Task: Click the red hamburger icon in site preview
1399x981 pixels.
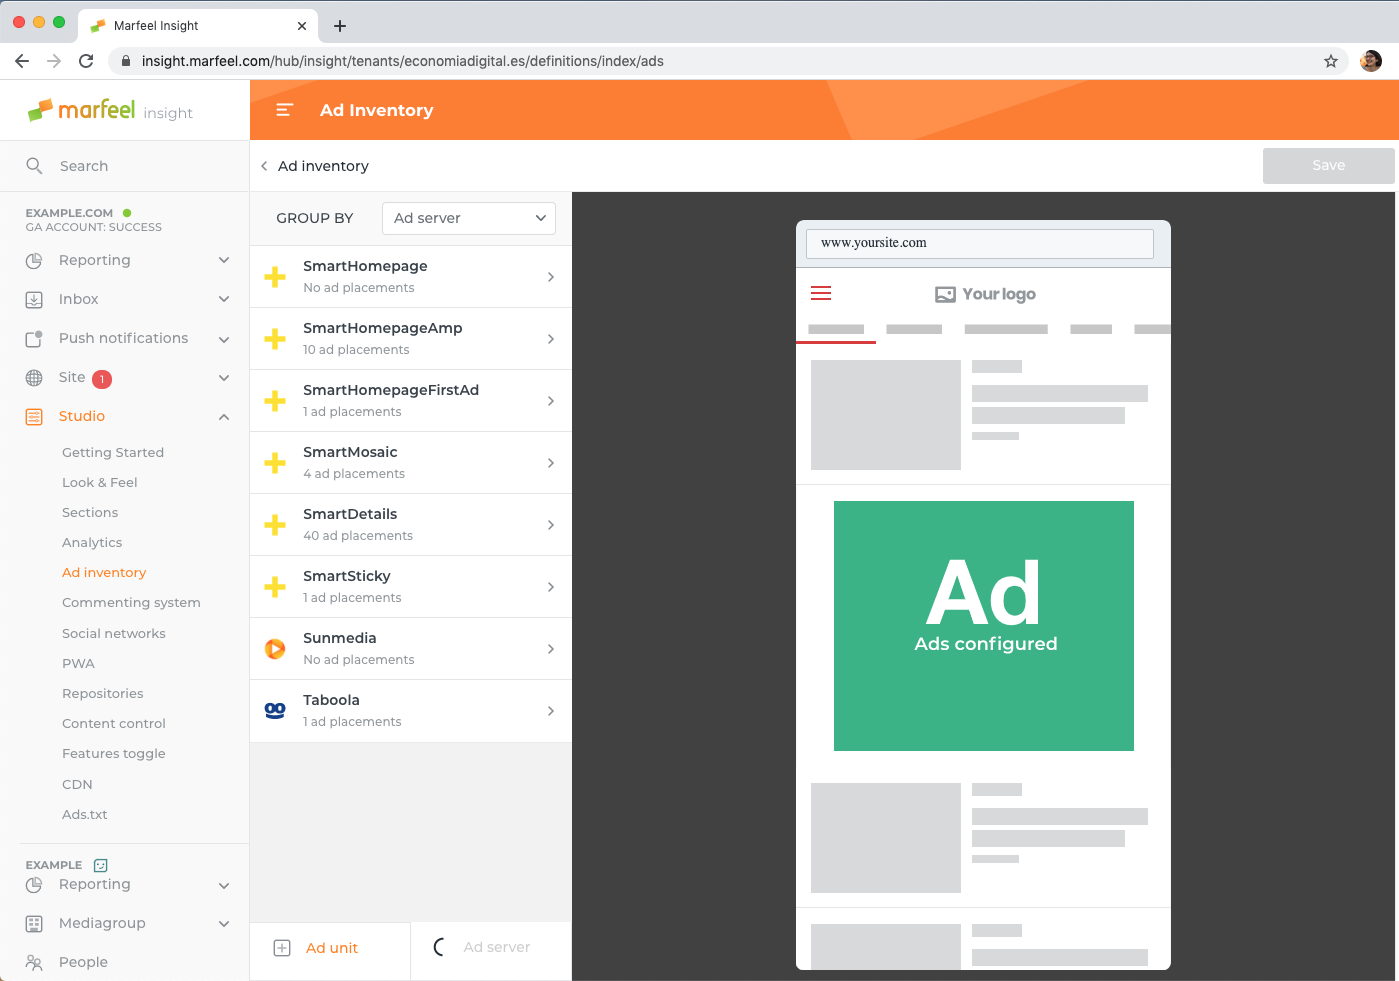Action: click(821, 293)
